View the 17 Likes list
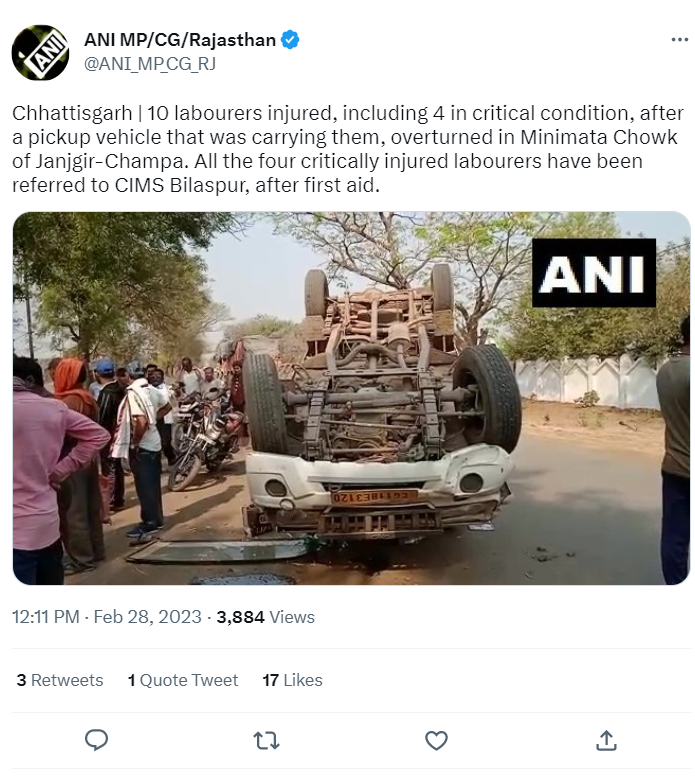The height and width of the screenshot is (781, 695). 292,680
